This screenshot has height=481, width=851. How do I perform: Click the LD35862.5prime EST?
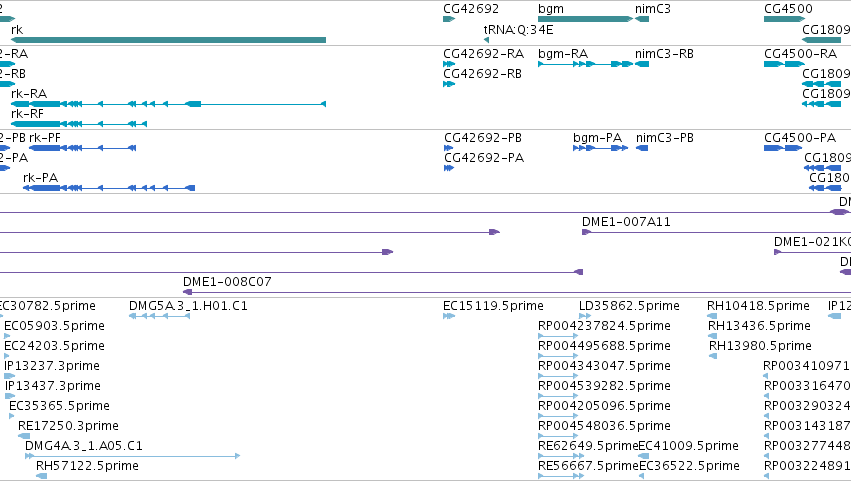[585, 316]
